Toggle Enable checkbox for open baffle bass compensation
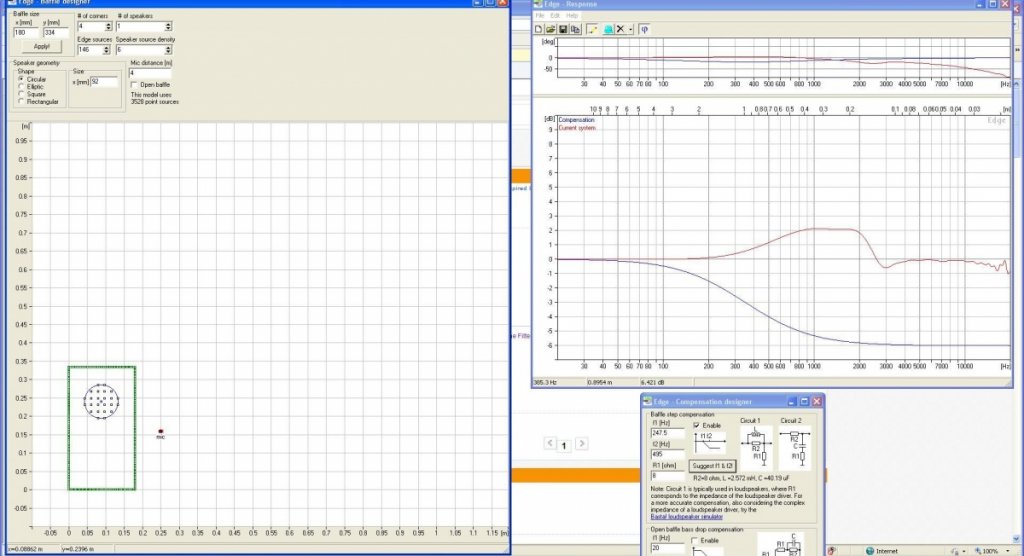Image resolution: width=1024 pixels, height=556 pixels. click(x=695, y=541)
